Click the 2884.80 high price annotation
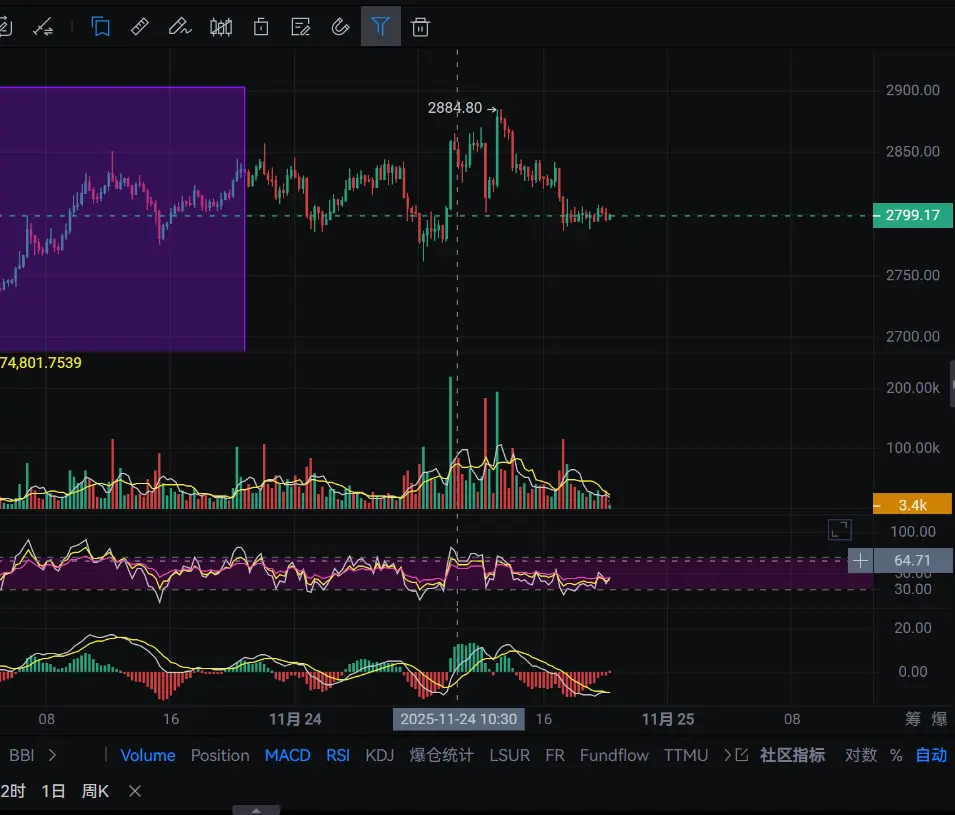 tap(455, 108)
